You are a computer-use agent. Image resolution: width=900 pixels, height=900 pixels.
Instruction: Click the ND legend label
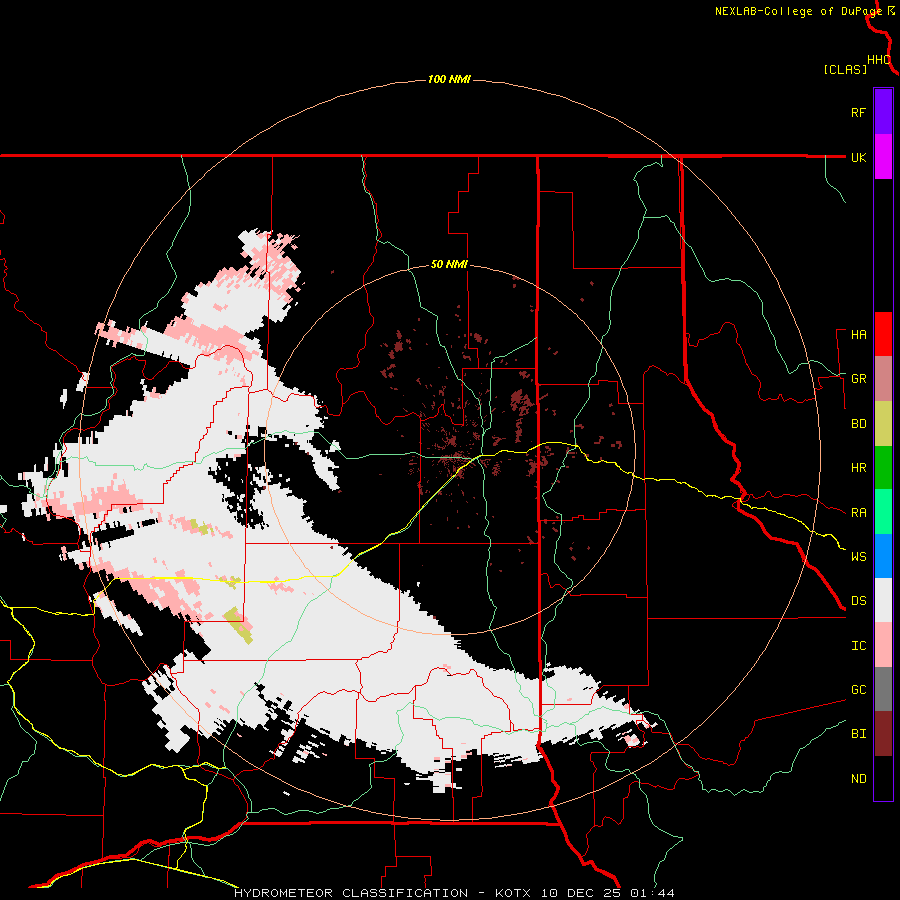tap(859, 779)
